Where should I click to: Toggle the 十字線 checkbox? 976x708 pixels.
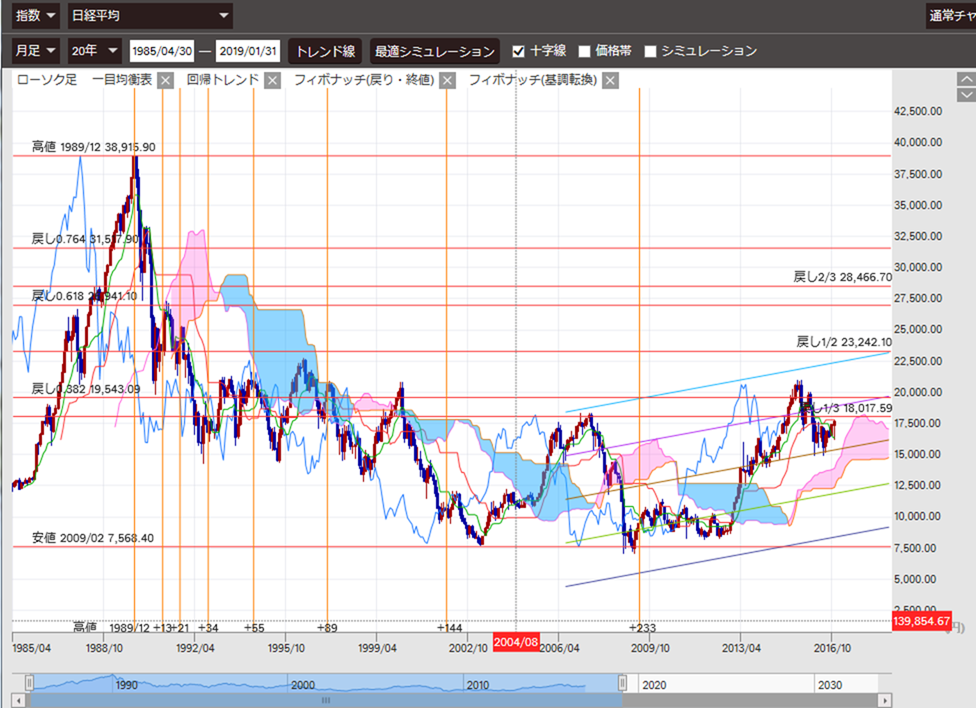click(x=518, y=51)
